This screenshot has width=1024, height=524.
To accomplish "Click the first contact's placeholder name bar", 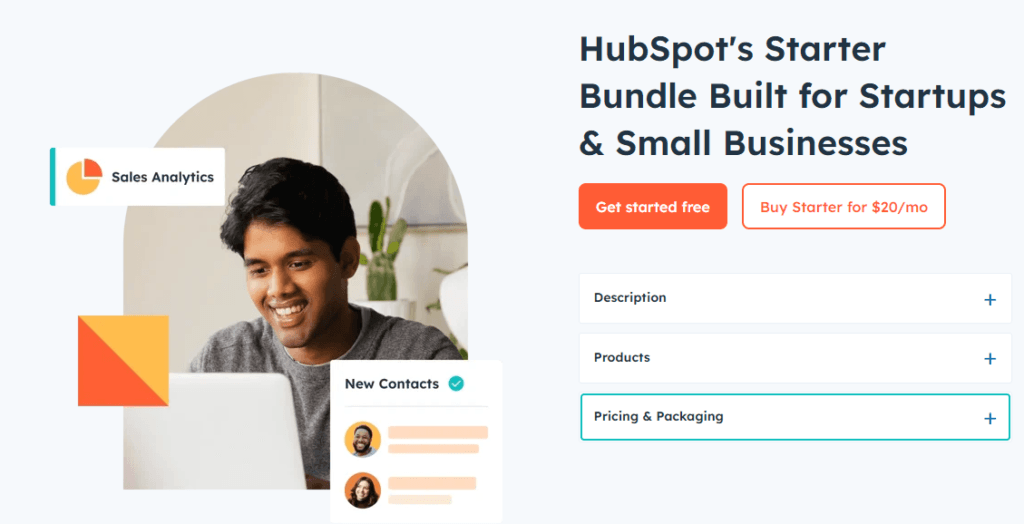I will point(438,433).
